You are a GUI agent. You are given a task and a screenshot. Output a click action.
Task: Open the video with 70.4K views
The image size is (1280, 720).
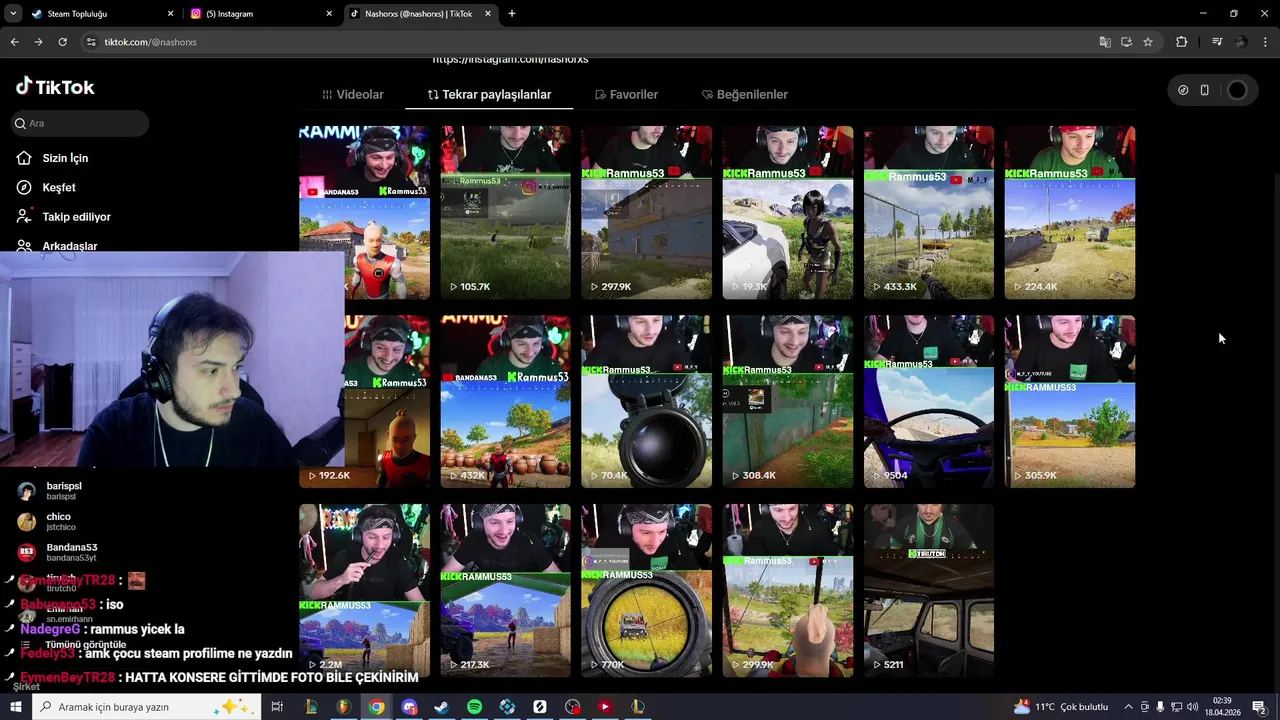(x=647, y=401)
